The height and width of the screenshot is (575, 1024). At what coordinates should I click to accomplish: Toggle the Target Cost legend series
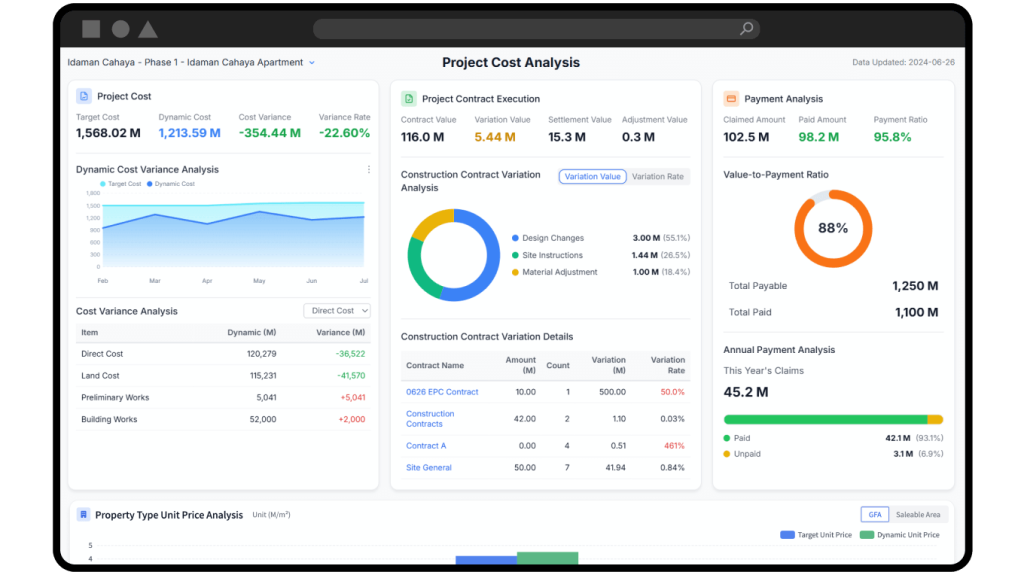pos(121,184)
